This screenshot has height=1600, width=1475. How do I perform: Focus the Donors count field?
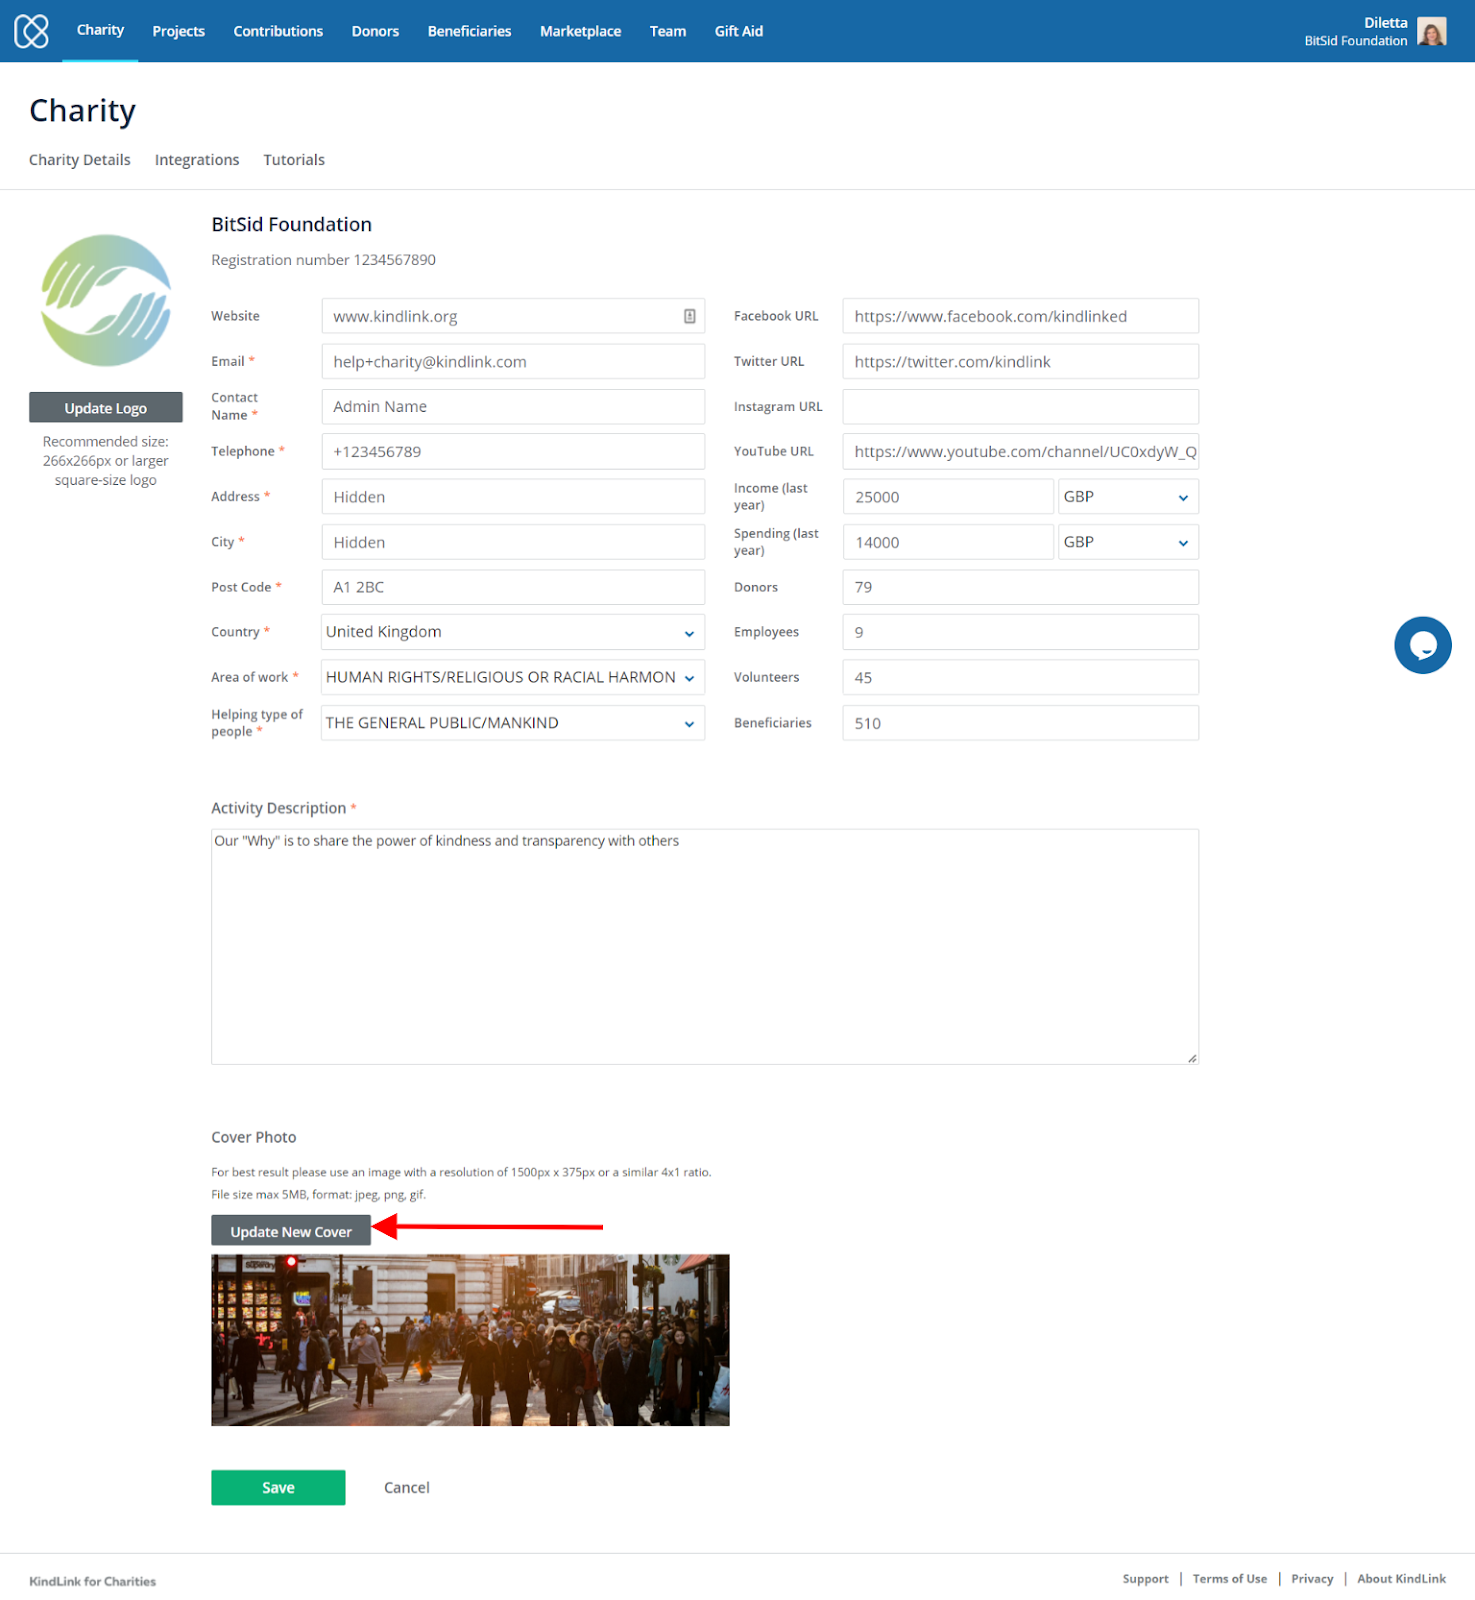(1021, 587)
